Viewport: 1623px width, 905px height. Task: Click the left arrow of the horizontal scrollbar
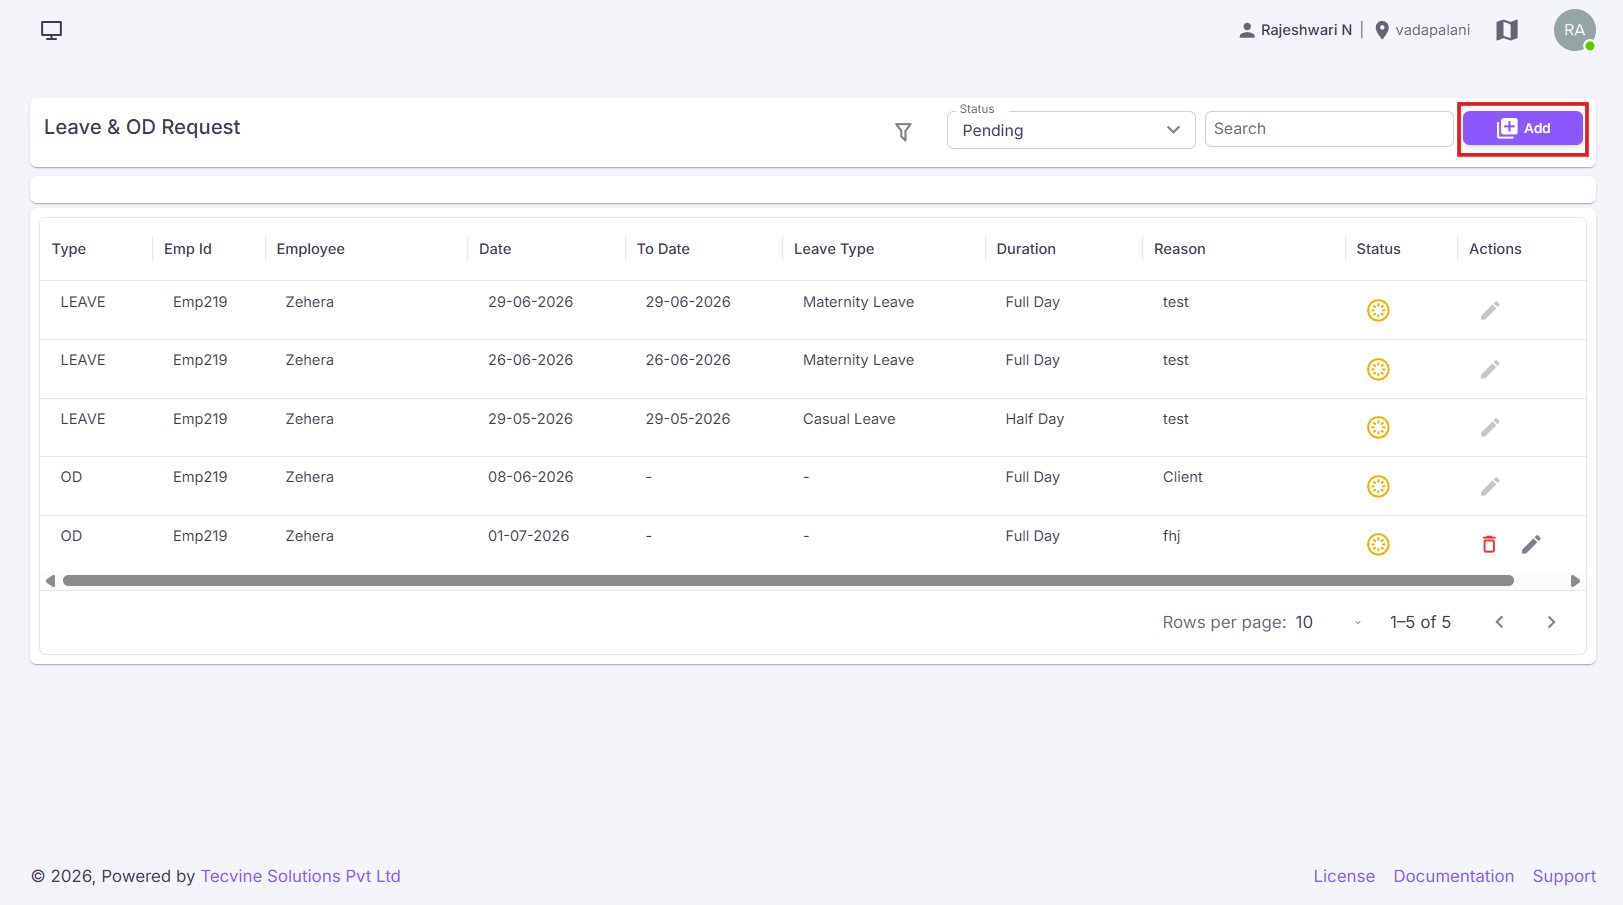[x=51, y=581]
